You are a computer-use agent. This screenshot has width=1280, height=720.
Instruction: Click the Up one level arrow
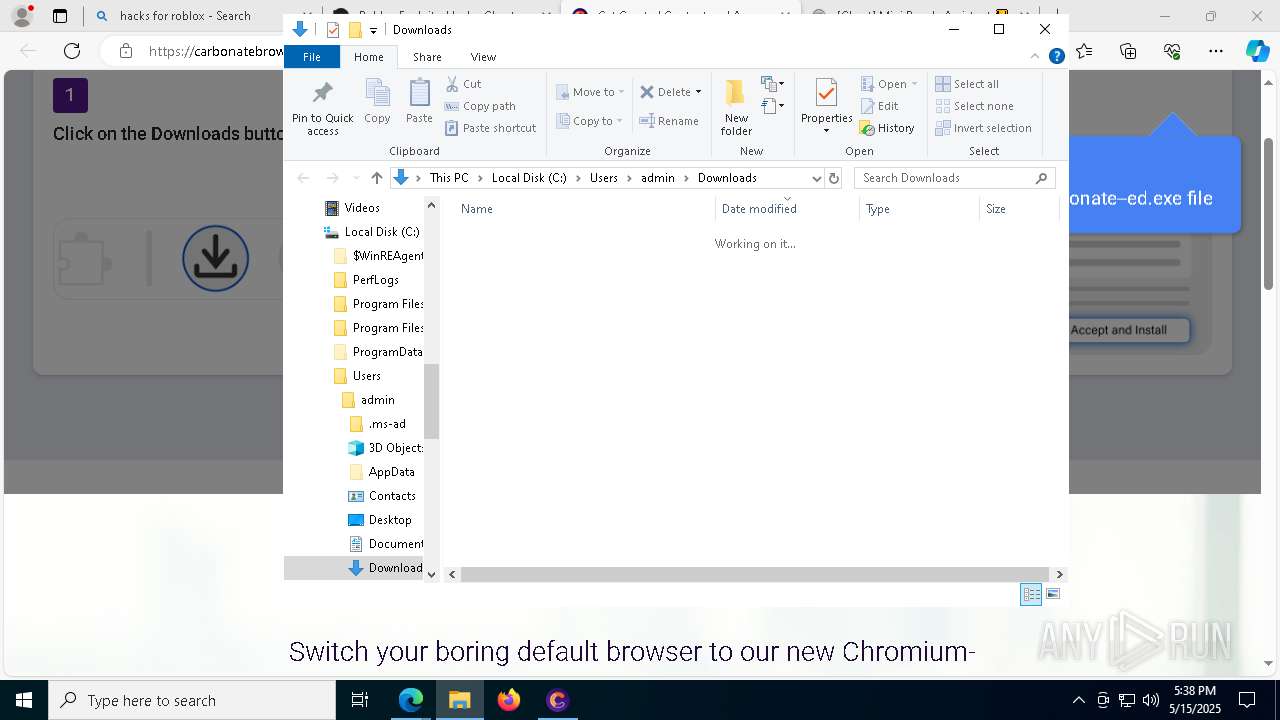coord(376,178)
